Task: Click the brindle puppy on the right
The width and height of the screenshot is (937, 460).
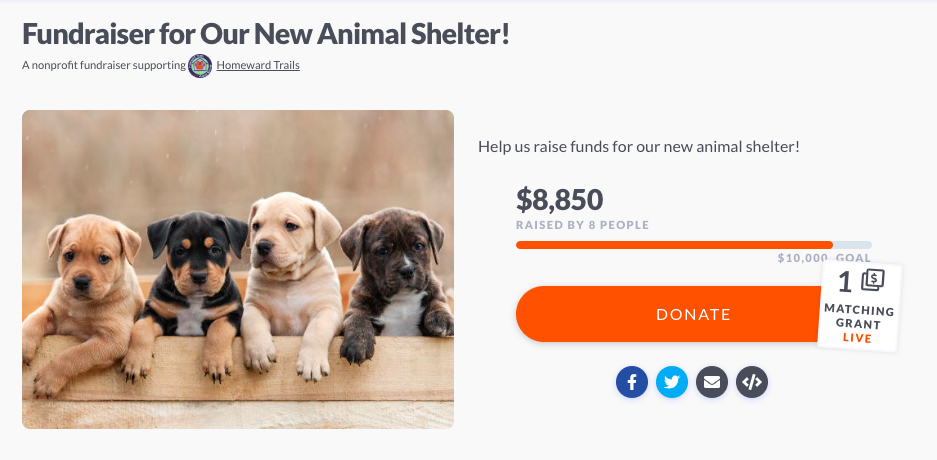Action: pyautogui.click(x=397, y=281)
